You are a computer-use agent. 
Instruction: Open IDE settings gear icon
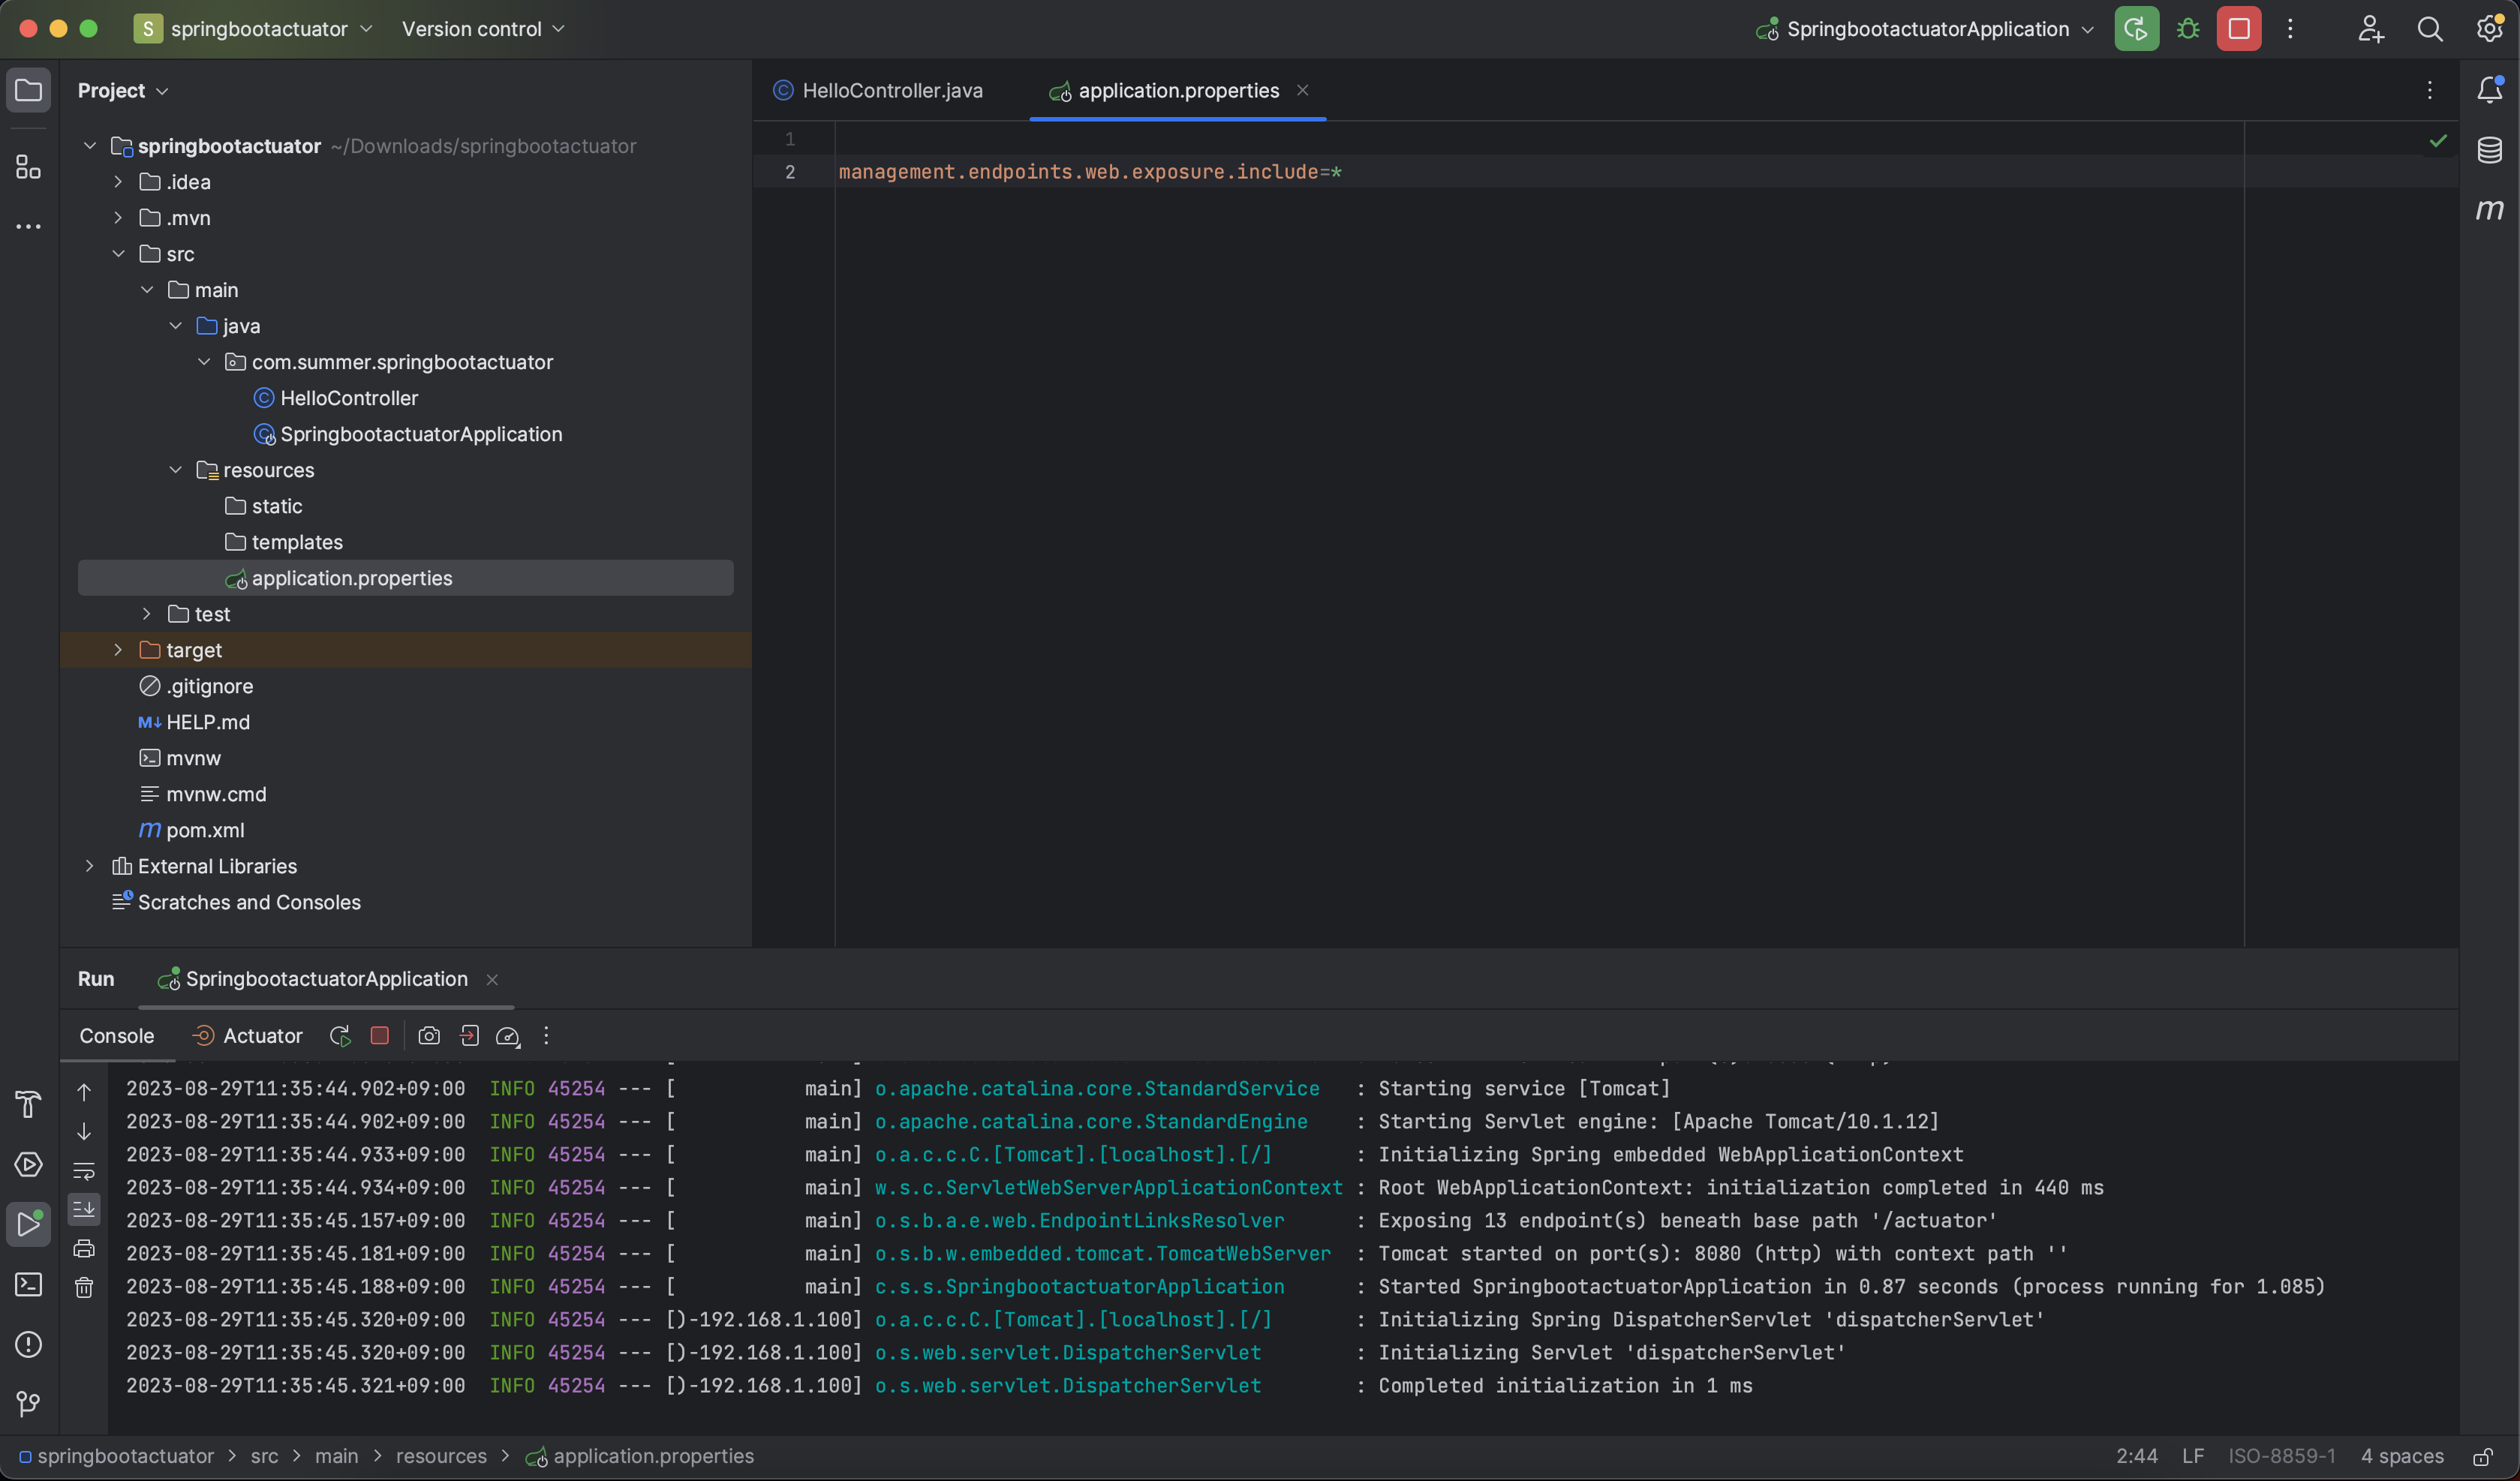pyautogui.click(x=2490, y=29)
